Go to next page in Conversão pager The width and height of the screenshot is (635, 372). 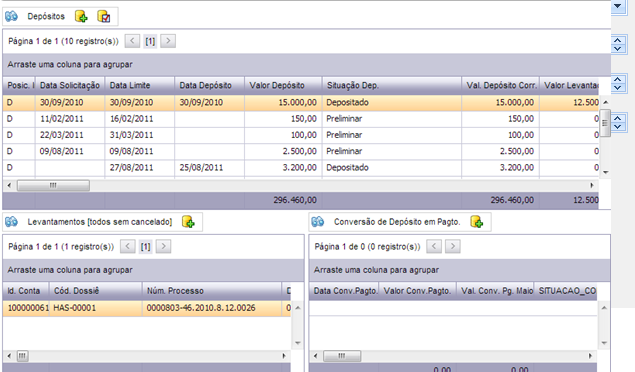[453, 246]
